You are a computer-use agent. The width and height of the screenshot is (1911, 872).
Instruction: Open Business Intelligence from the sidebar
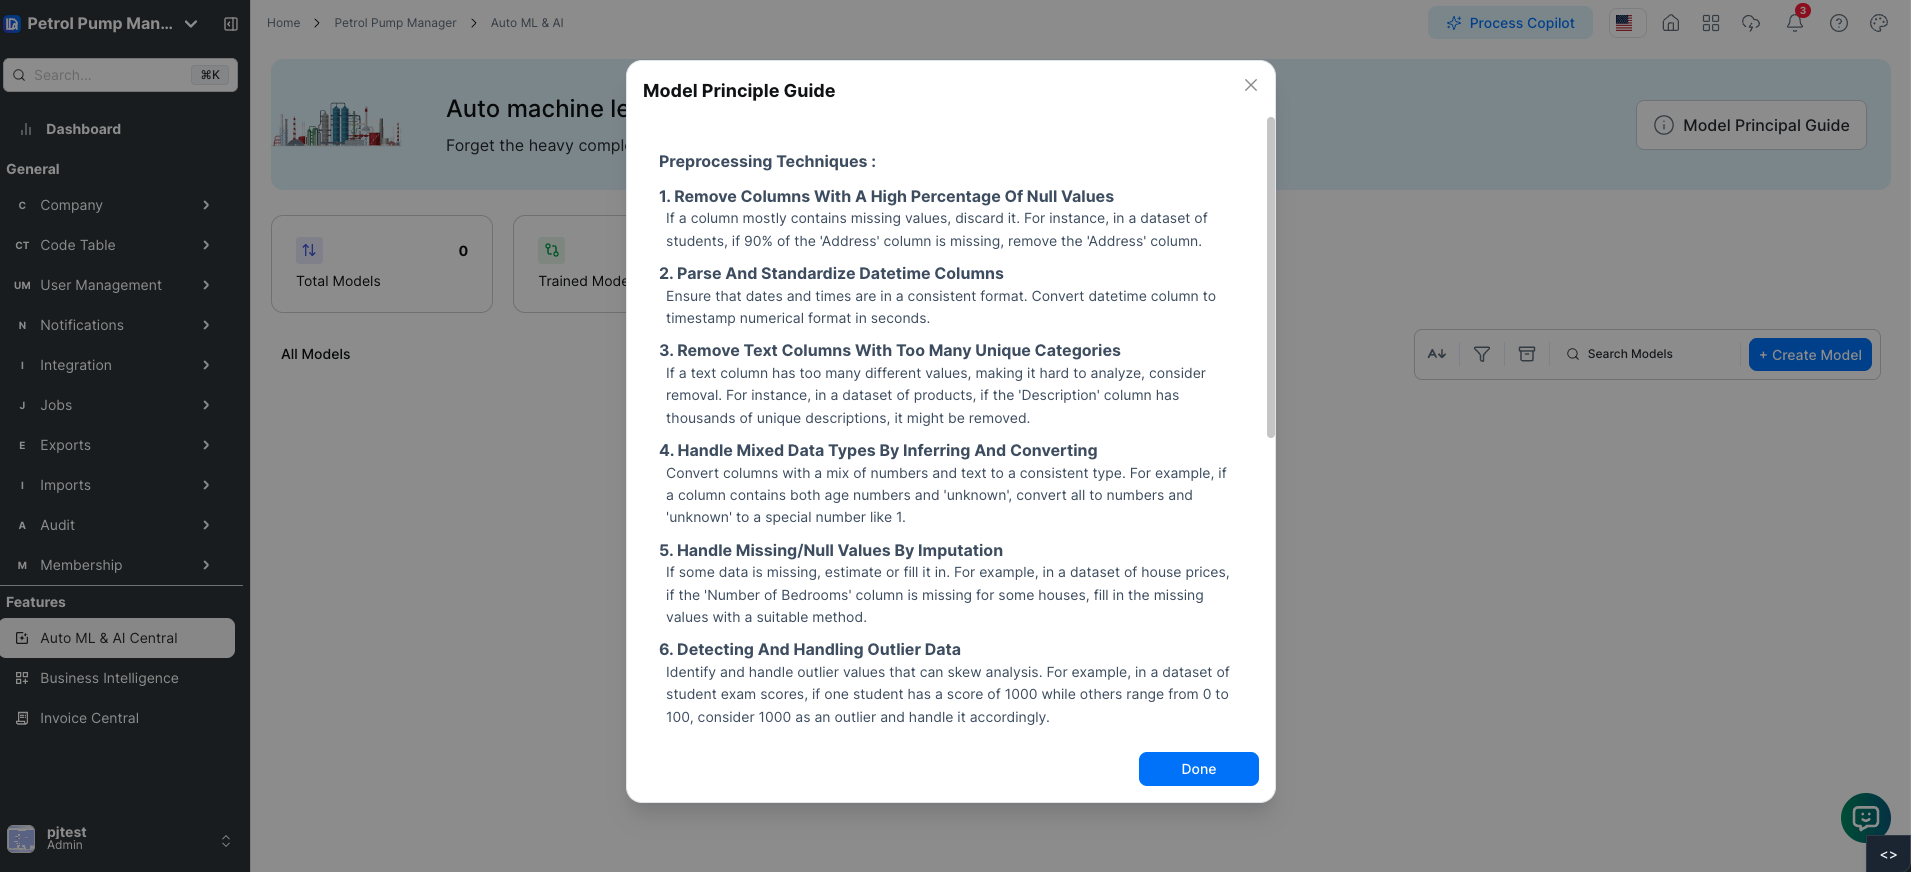click(x=107, y=677)
